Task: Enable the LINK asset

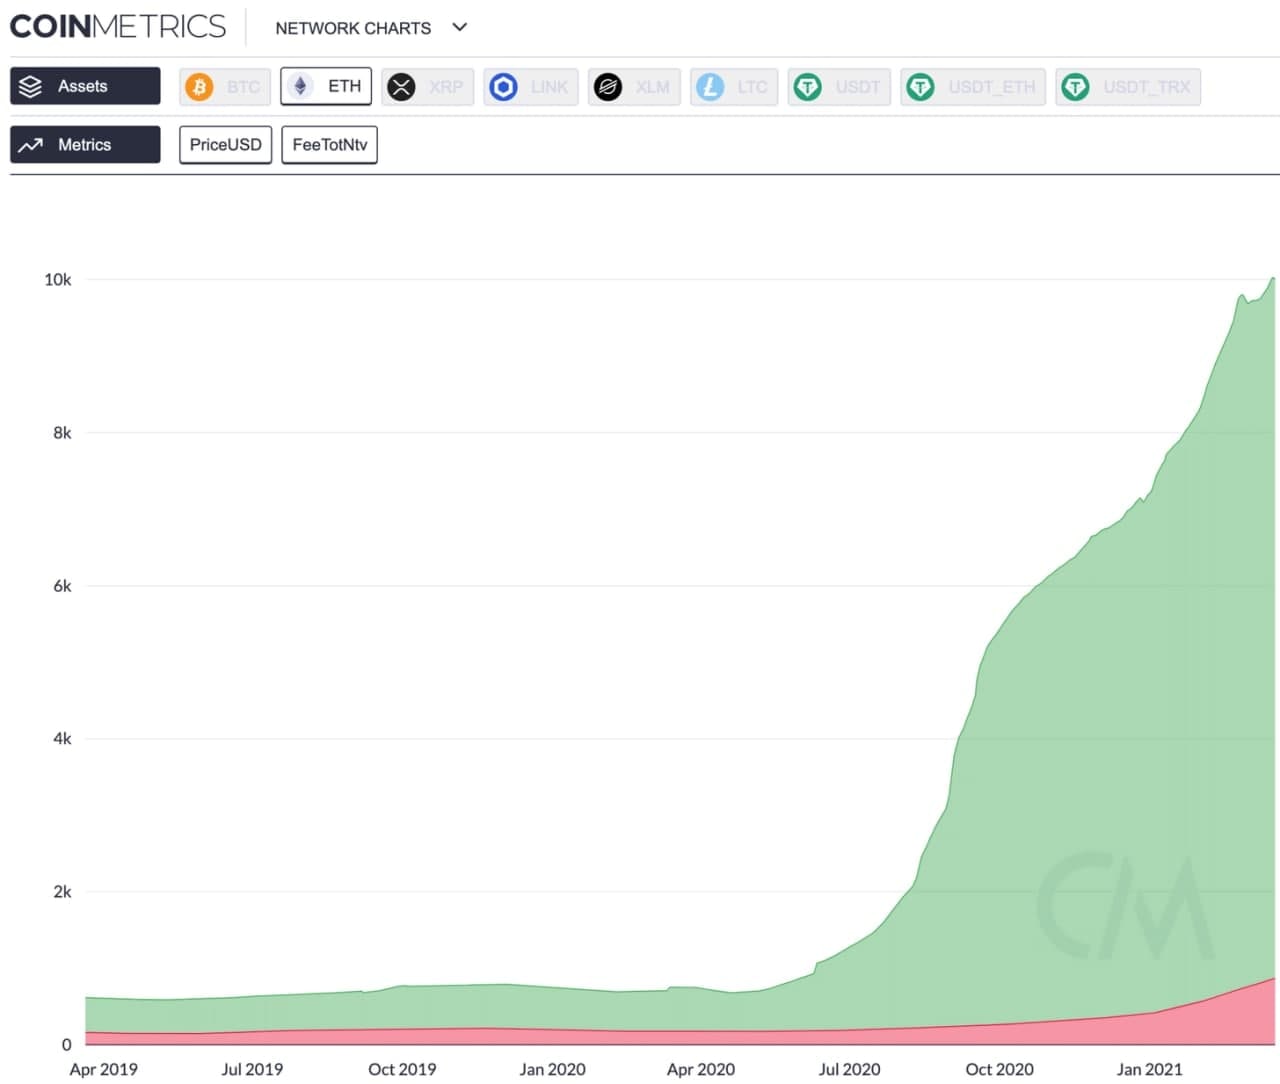Action: coord(531,87)
